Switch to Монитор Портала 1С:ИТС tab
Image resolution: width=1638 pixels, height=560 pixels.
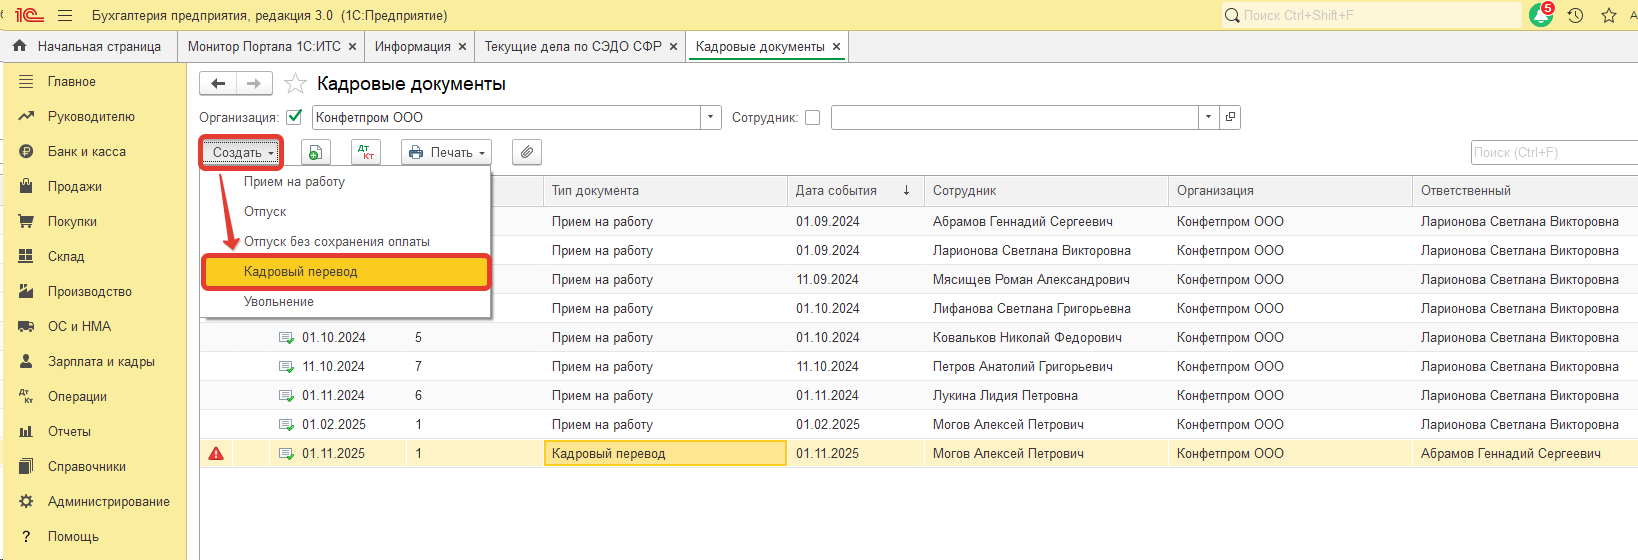tap(264, 47)
